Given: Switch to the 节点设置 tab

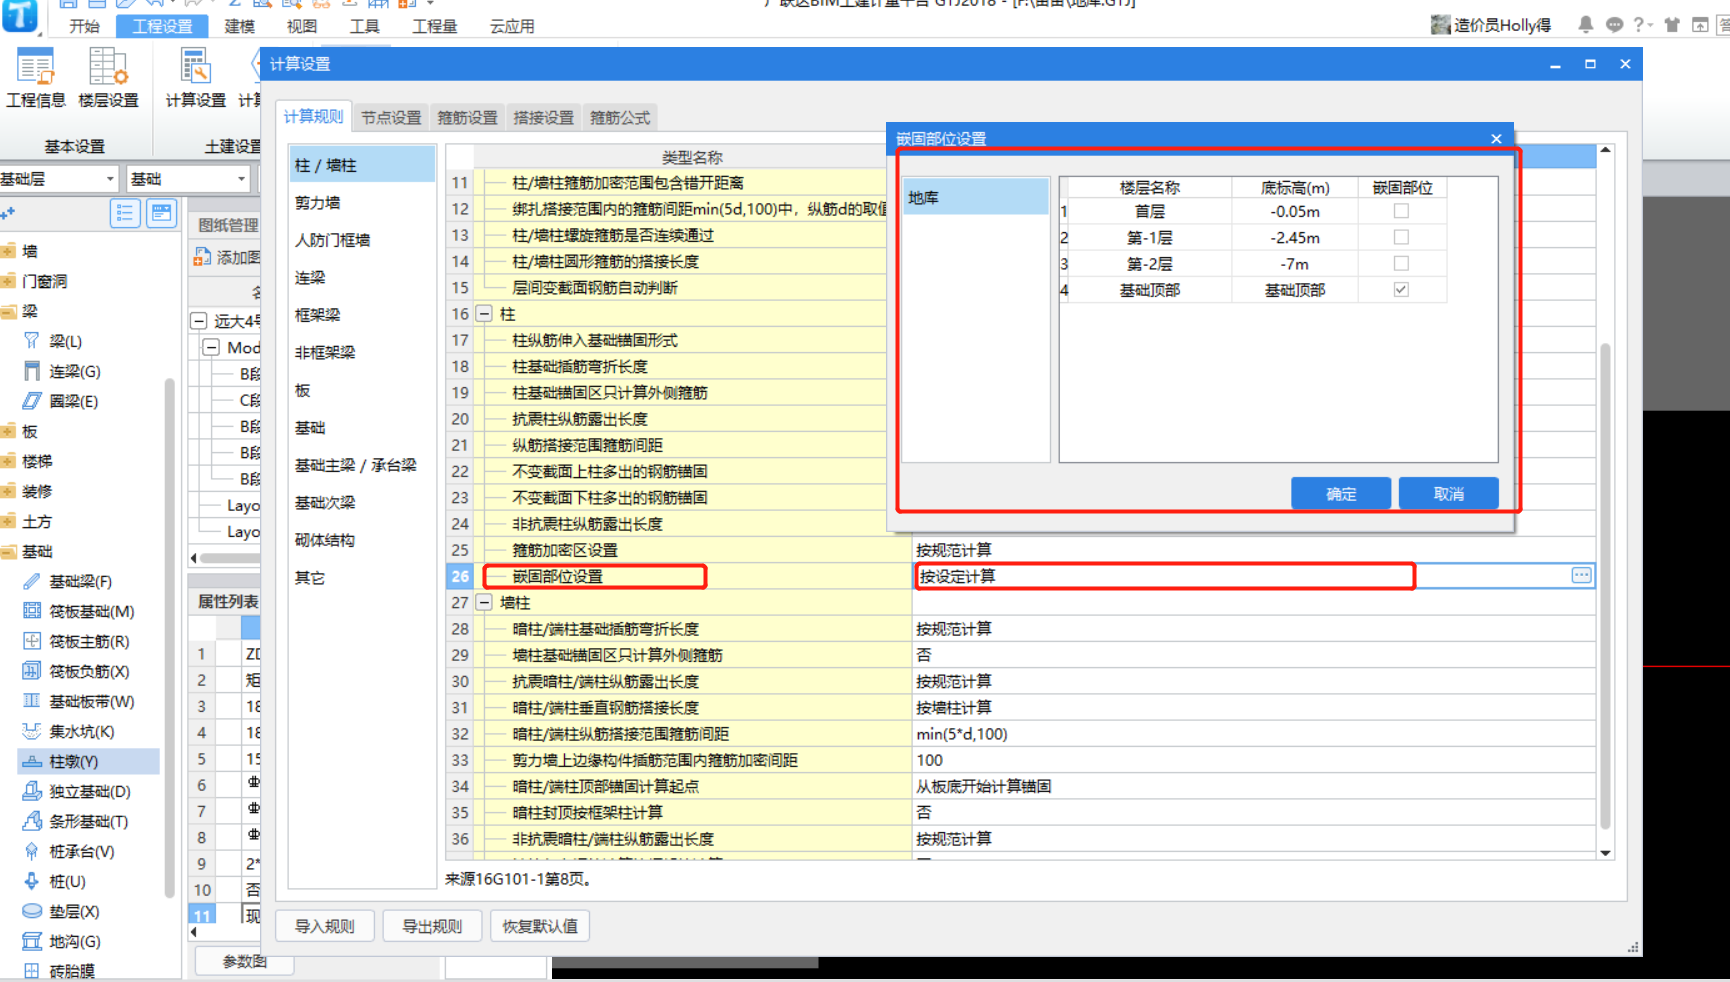Looking at the screenshot, I should pos(391,117).
